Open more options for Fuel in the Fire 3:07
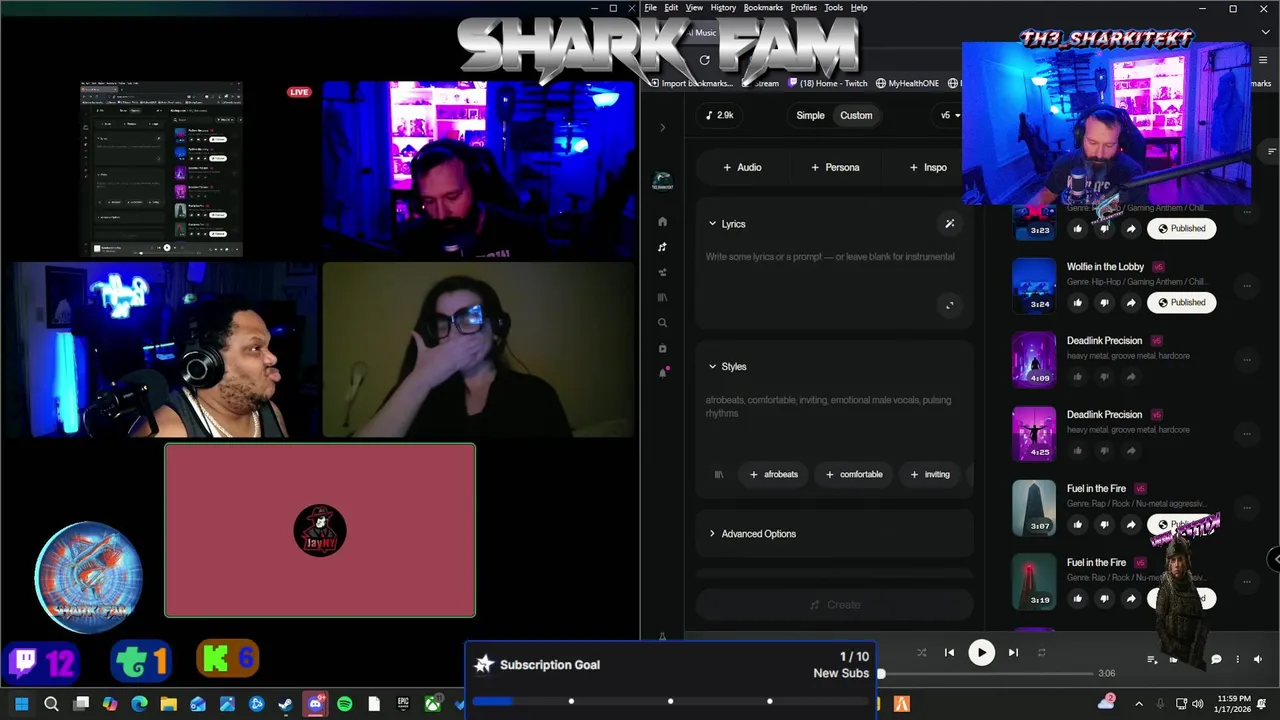Image resolution: width=1280 pixels, height=720 pixels. pyautogui.click(x=1247, y=507)
